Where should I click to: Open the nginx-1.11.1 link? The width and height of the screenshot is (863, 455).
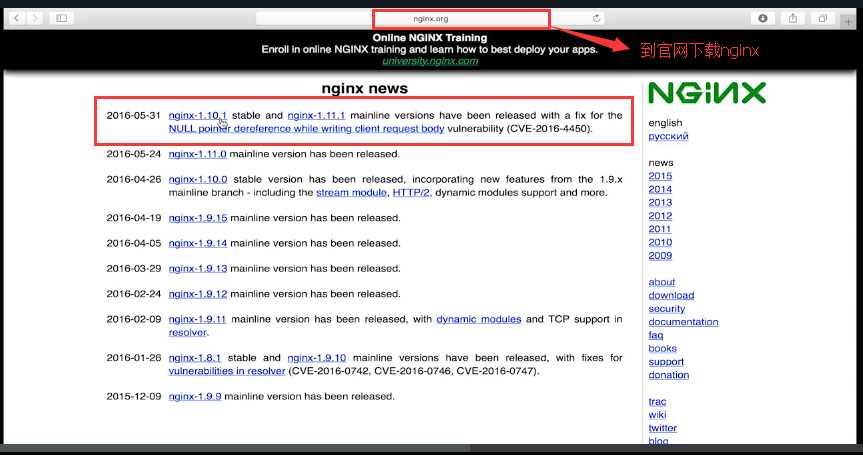(316, 116)
